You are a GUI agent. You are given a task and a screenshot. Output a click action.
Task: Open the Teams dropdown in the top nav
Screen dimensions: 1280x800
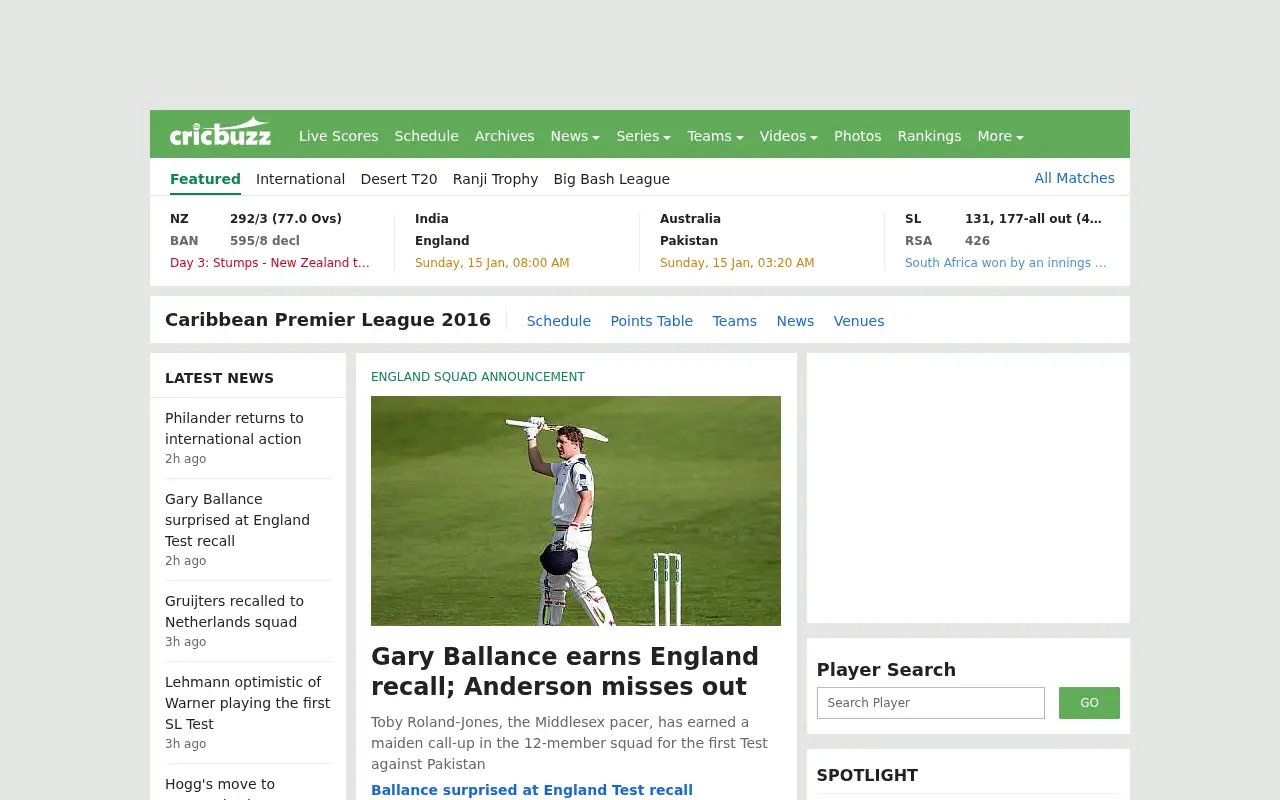[715, 136]
